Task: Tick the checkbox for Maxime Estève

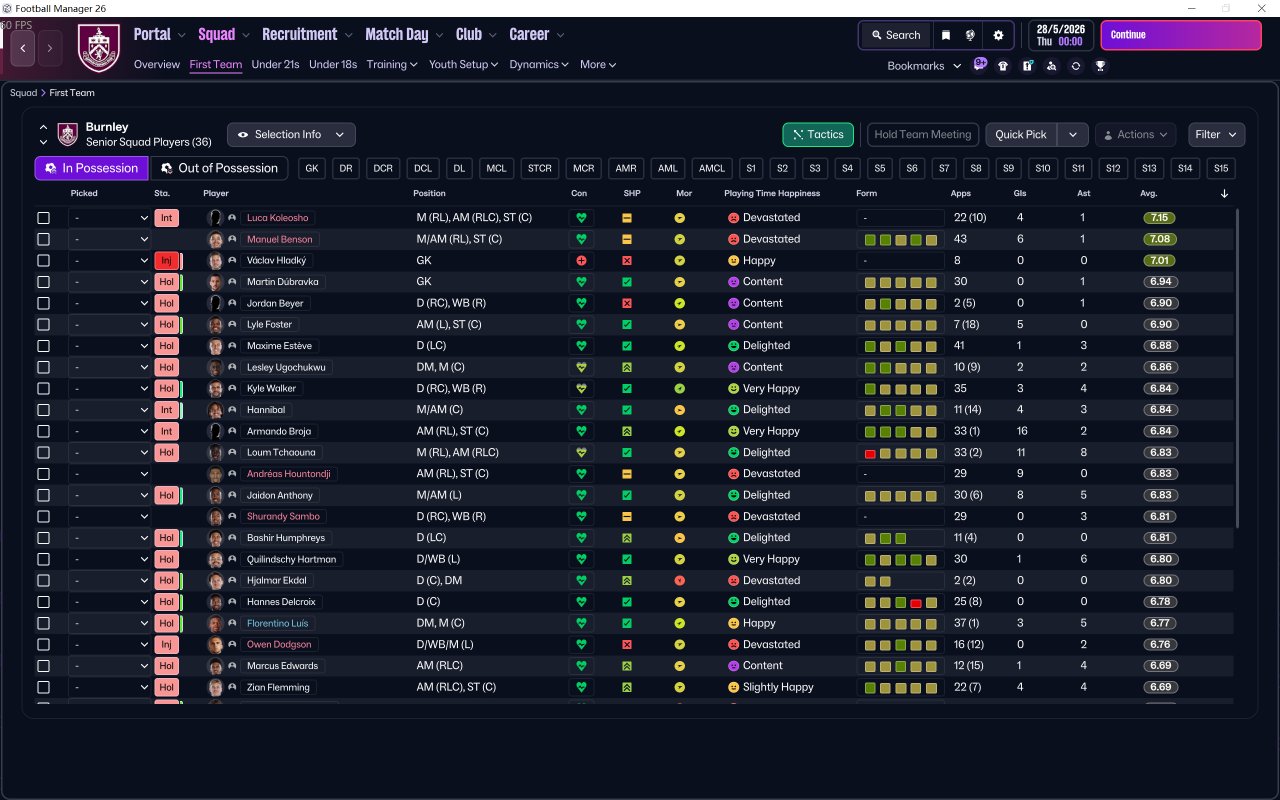Action: click(43, 346)
